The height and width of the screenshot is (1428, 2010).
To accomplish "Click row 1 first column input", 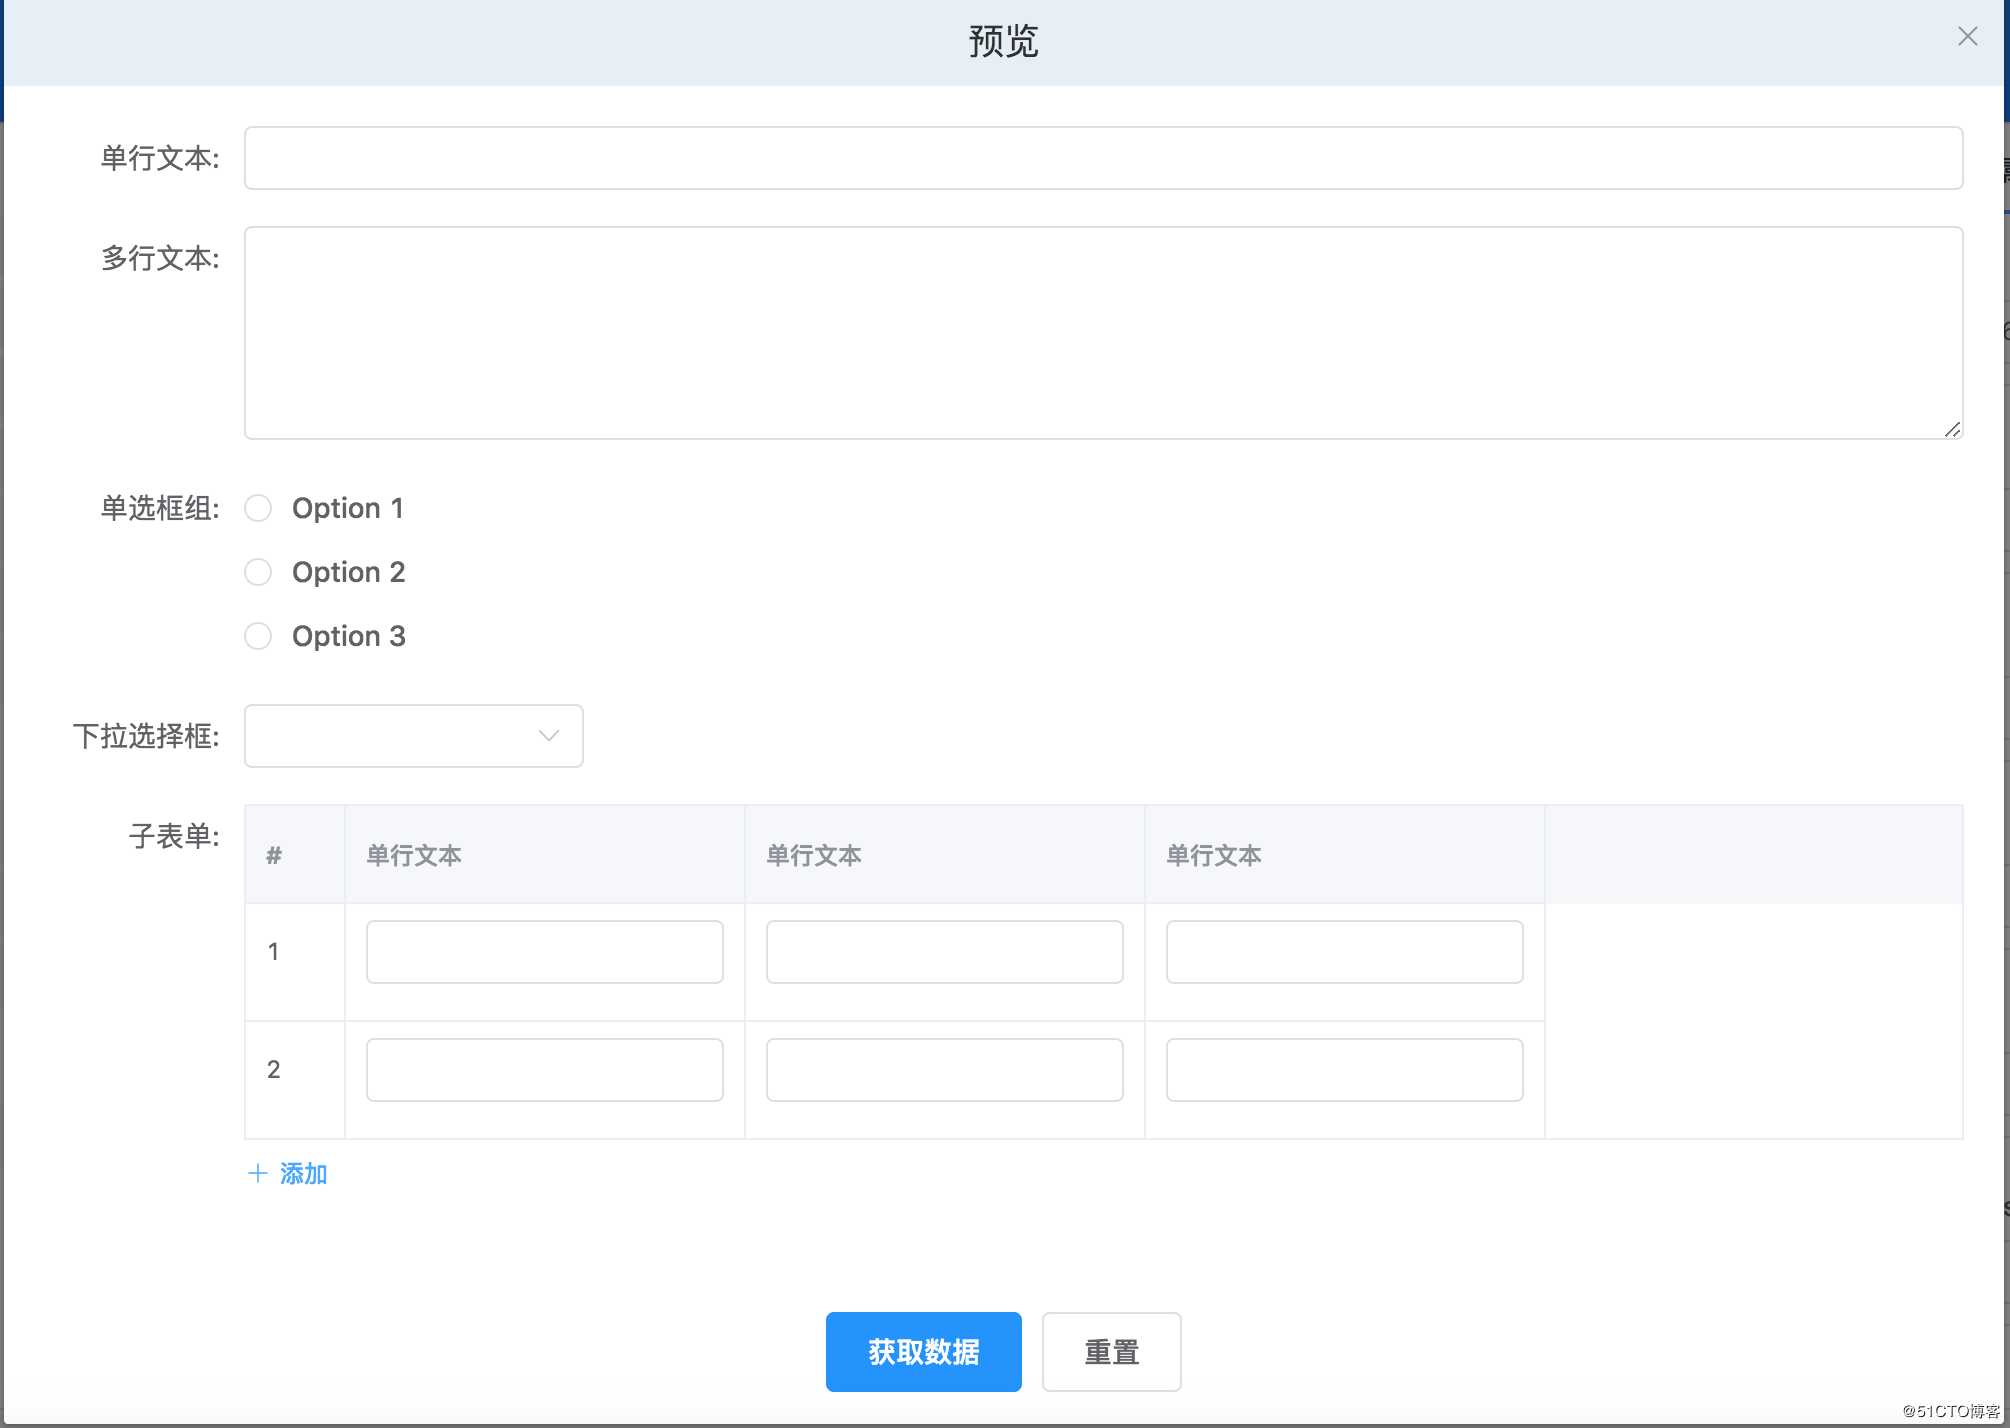I will pyautogui.click(x=545, y=952).
